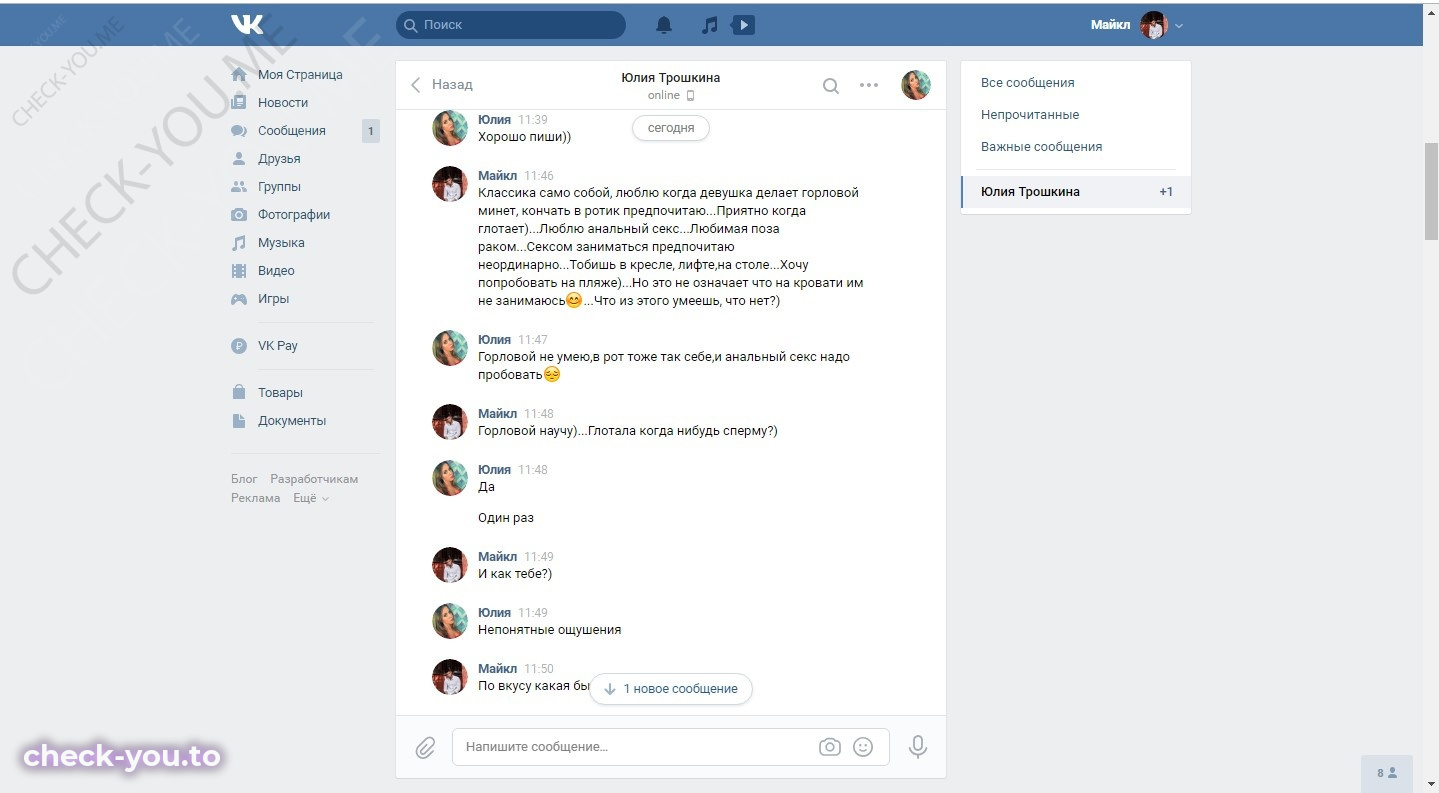
Task: Show Все сообщения filter
Action: click(1028, 83)
